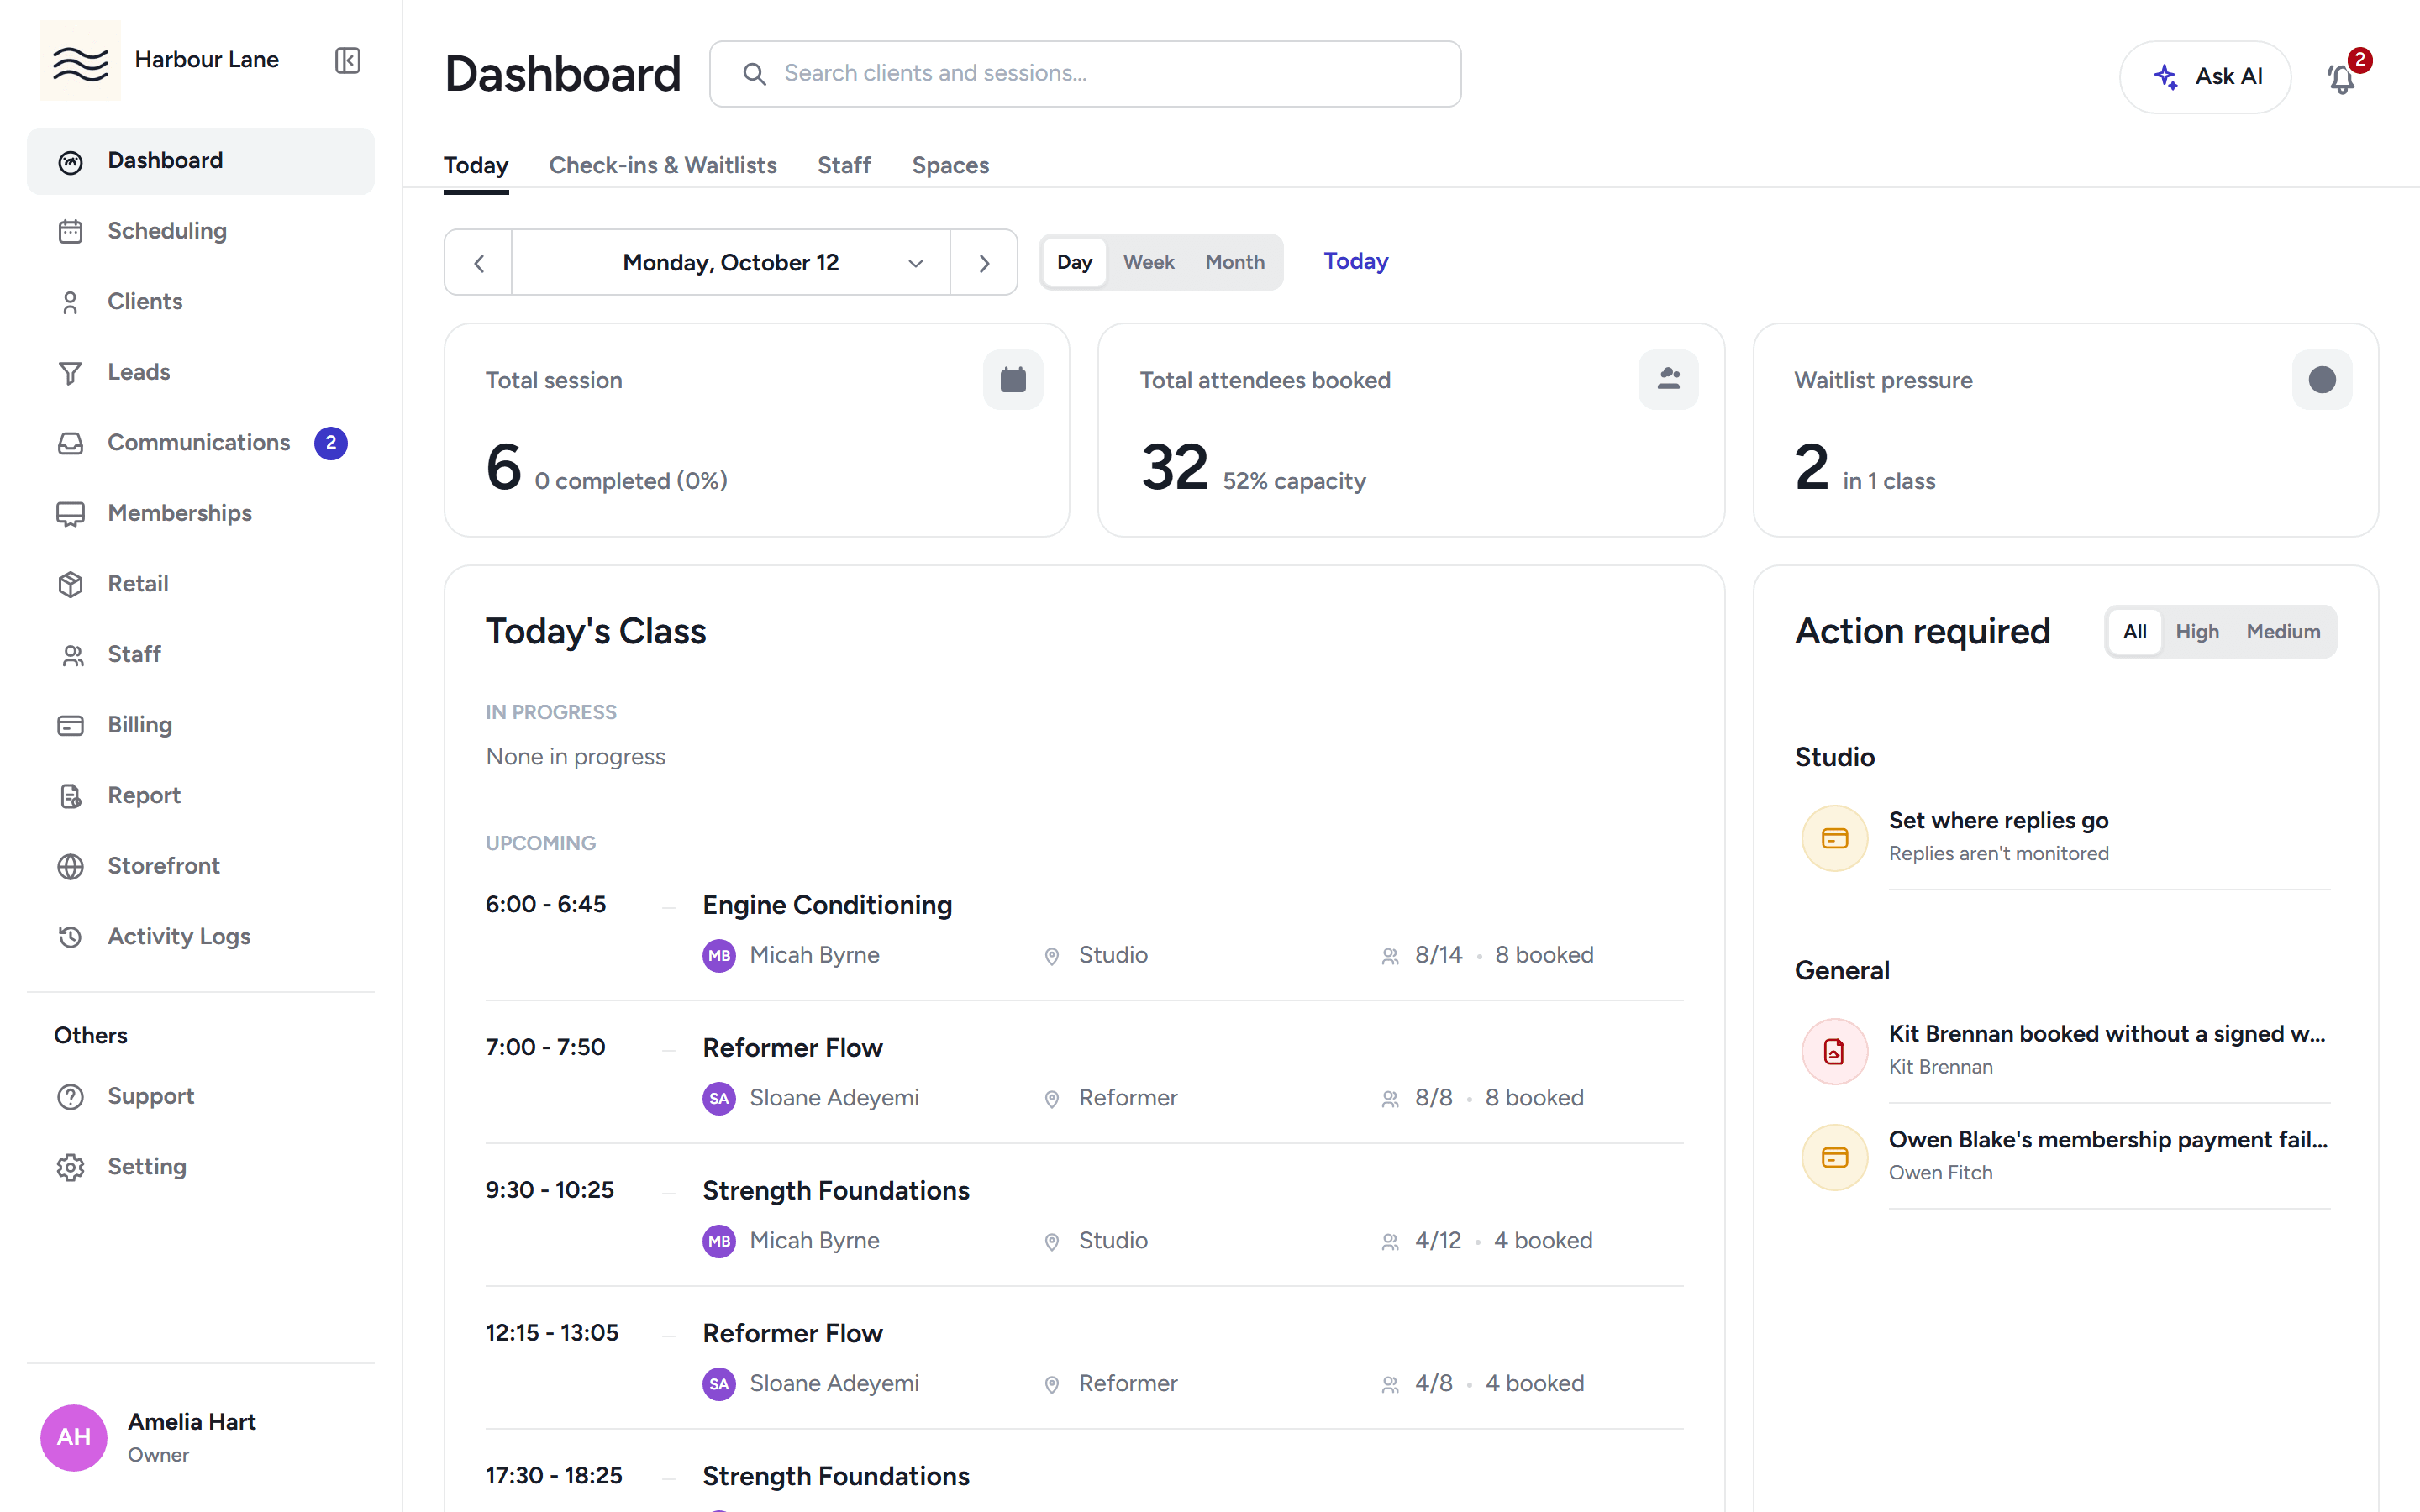Select Dashboard in sidebar
The image size is (2420, 1512).
pyautogui.click(x=201, y=161)
